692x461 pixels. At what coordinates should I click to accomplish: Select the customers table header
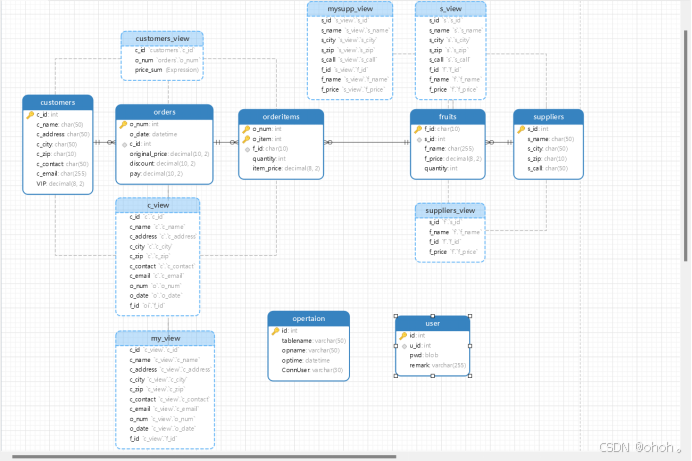pyautogui.click(x=58, y=102)
